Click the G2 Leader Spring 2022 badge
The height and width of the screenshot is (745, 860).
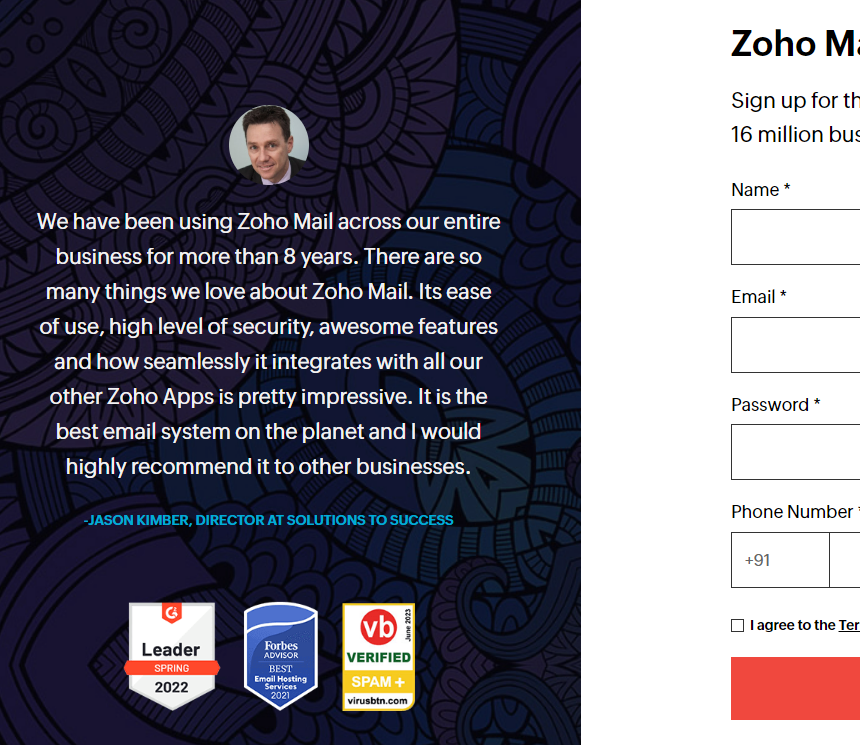pyautogui.click(x=172, y=656)
